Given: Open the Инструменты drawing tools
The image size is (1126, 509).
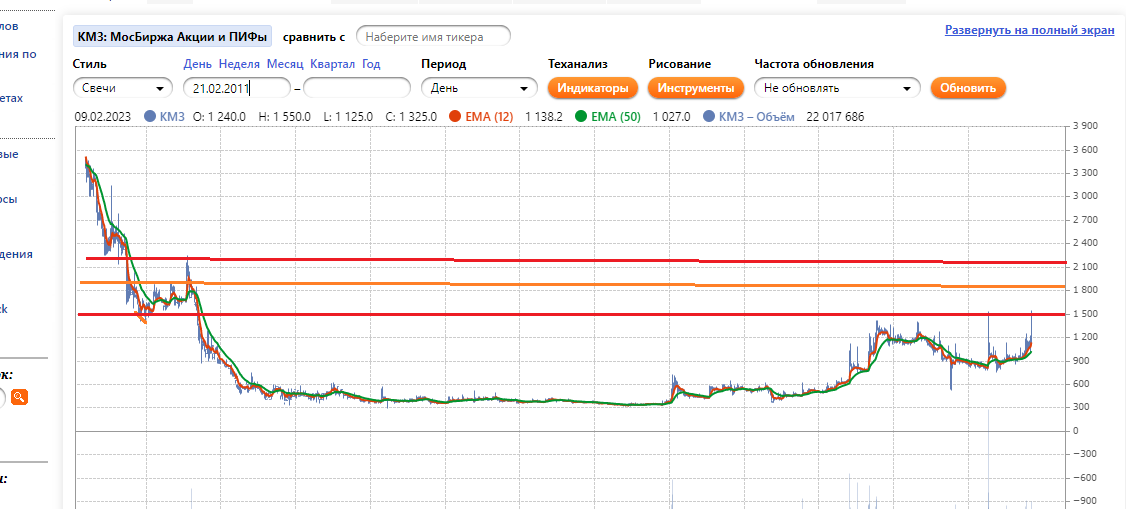Looking at the screenshot, I should point(695,88).
